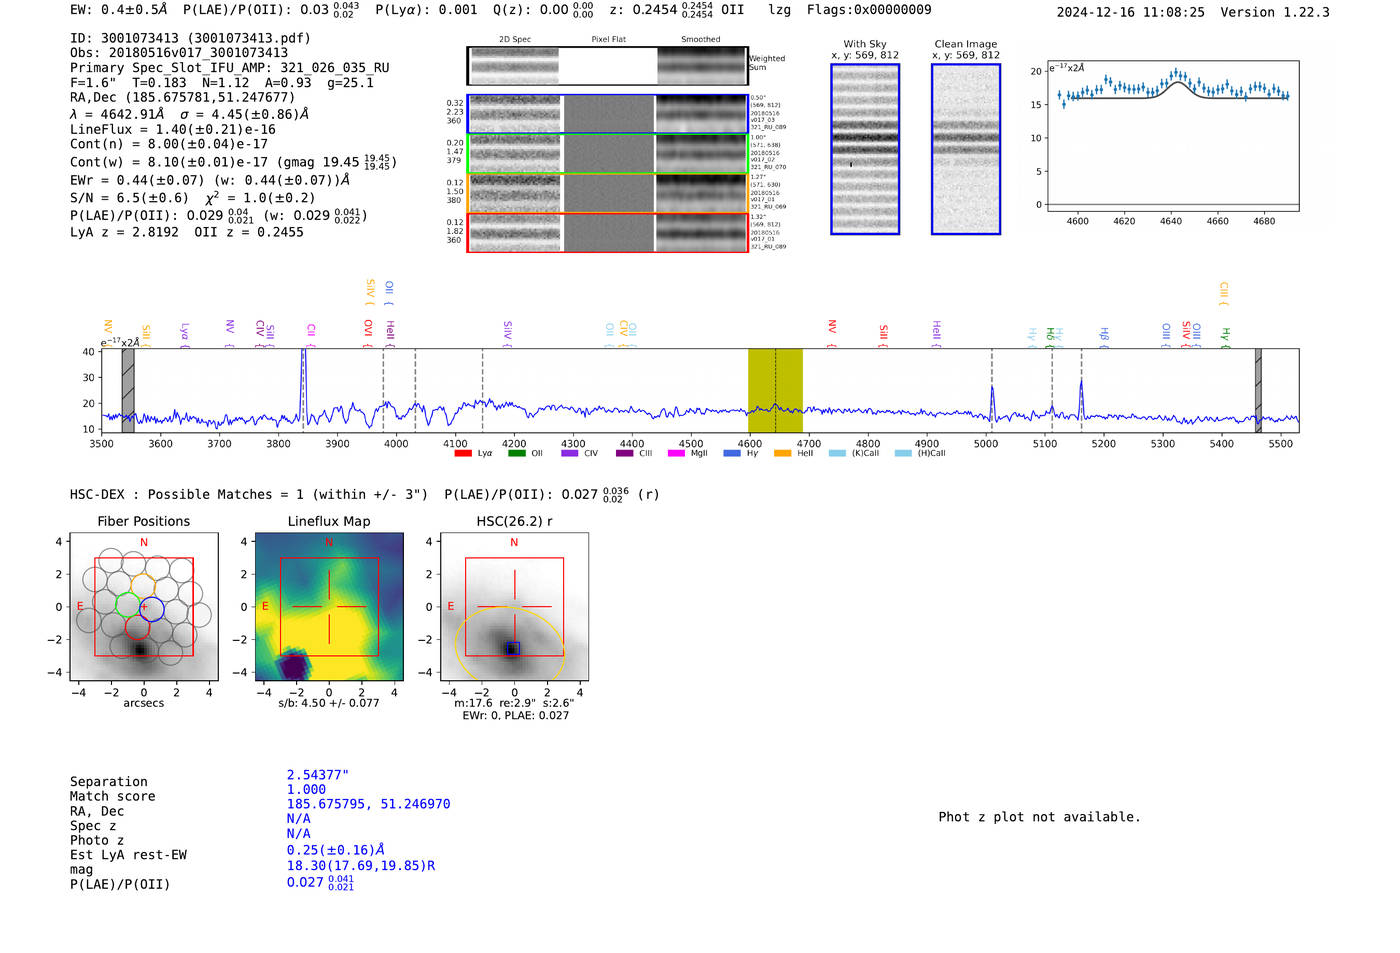Viewport: 1400px width, 953px height.
Task: Select the OII green legend swatch
Action: tap(516, 453)
